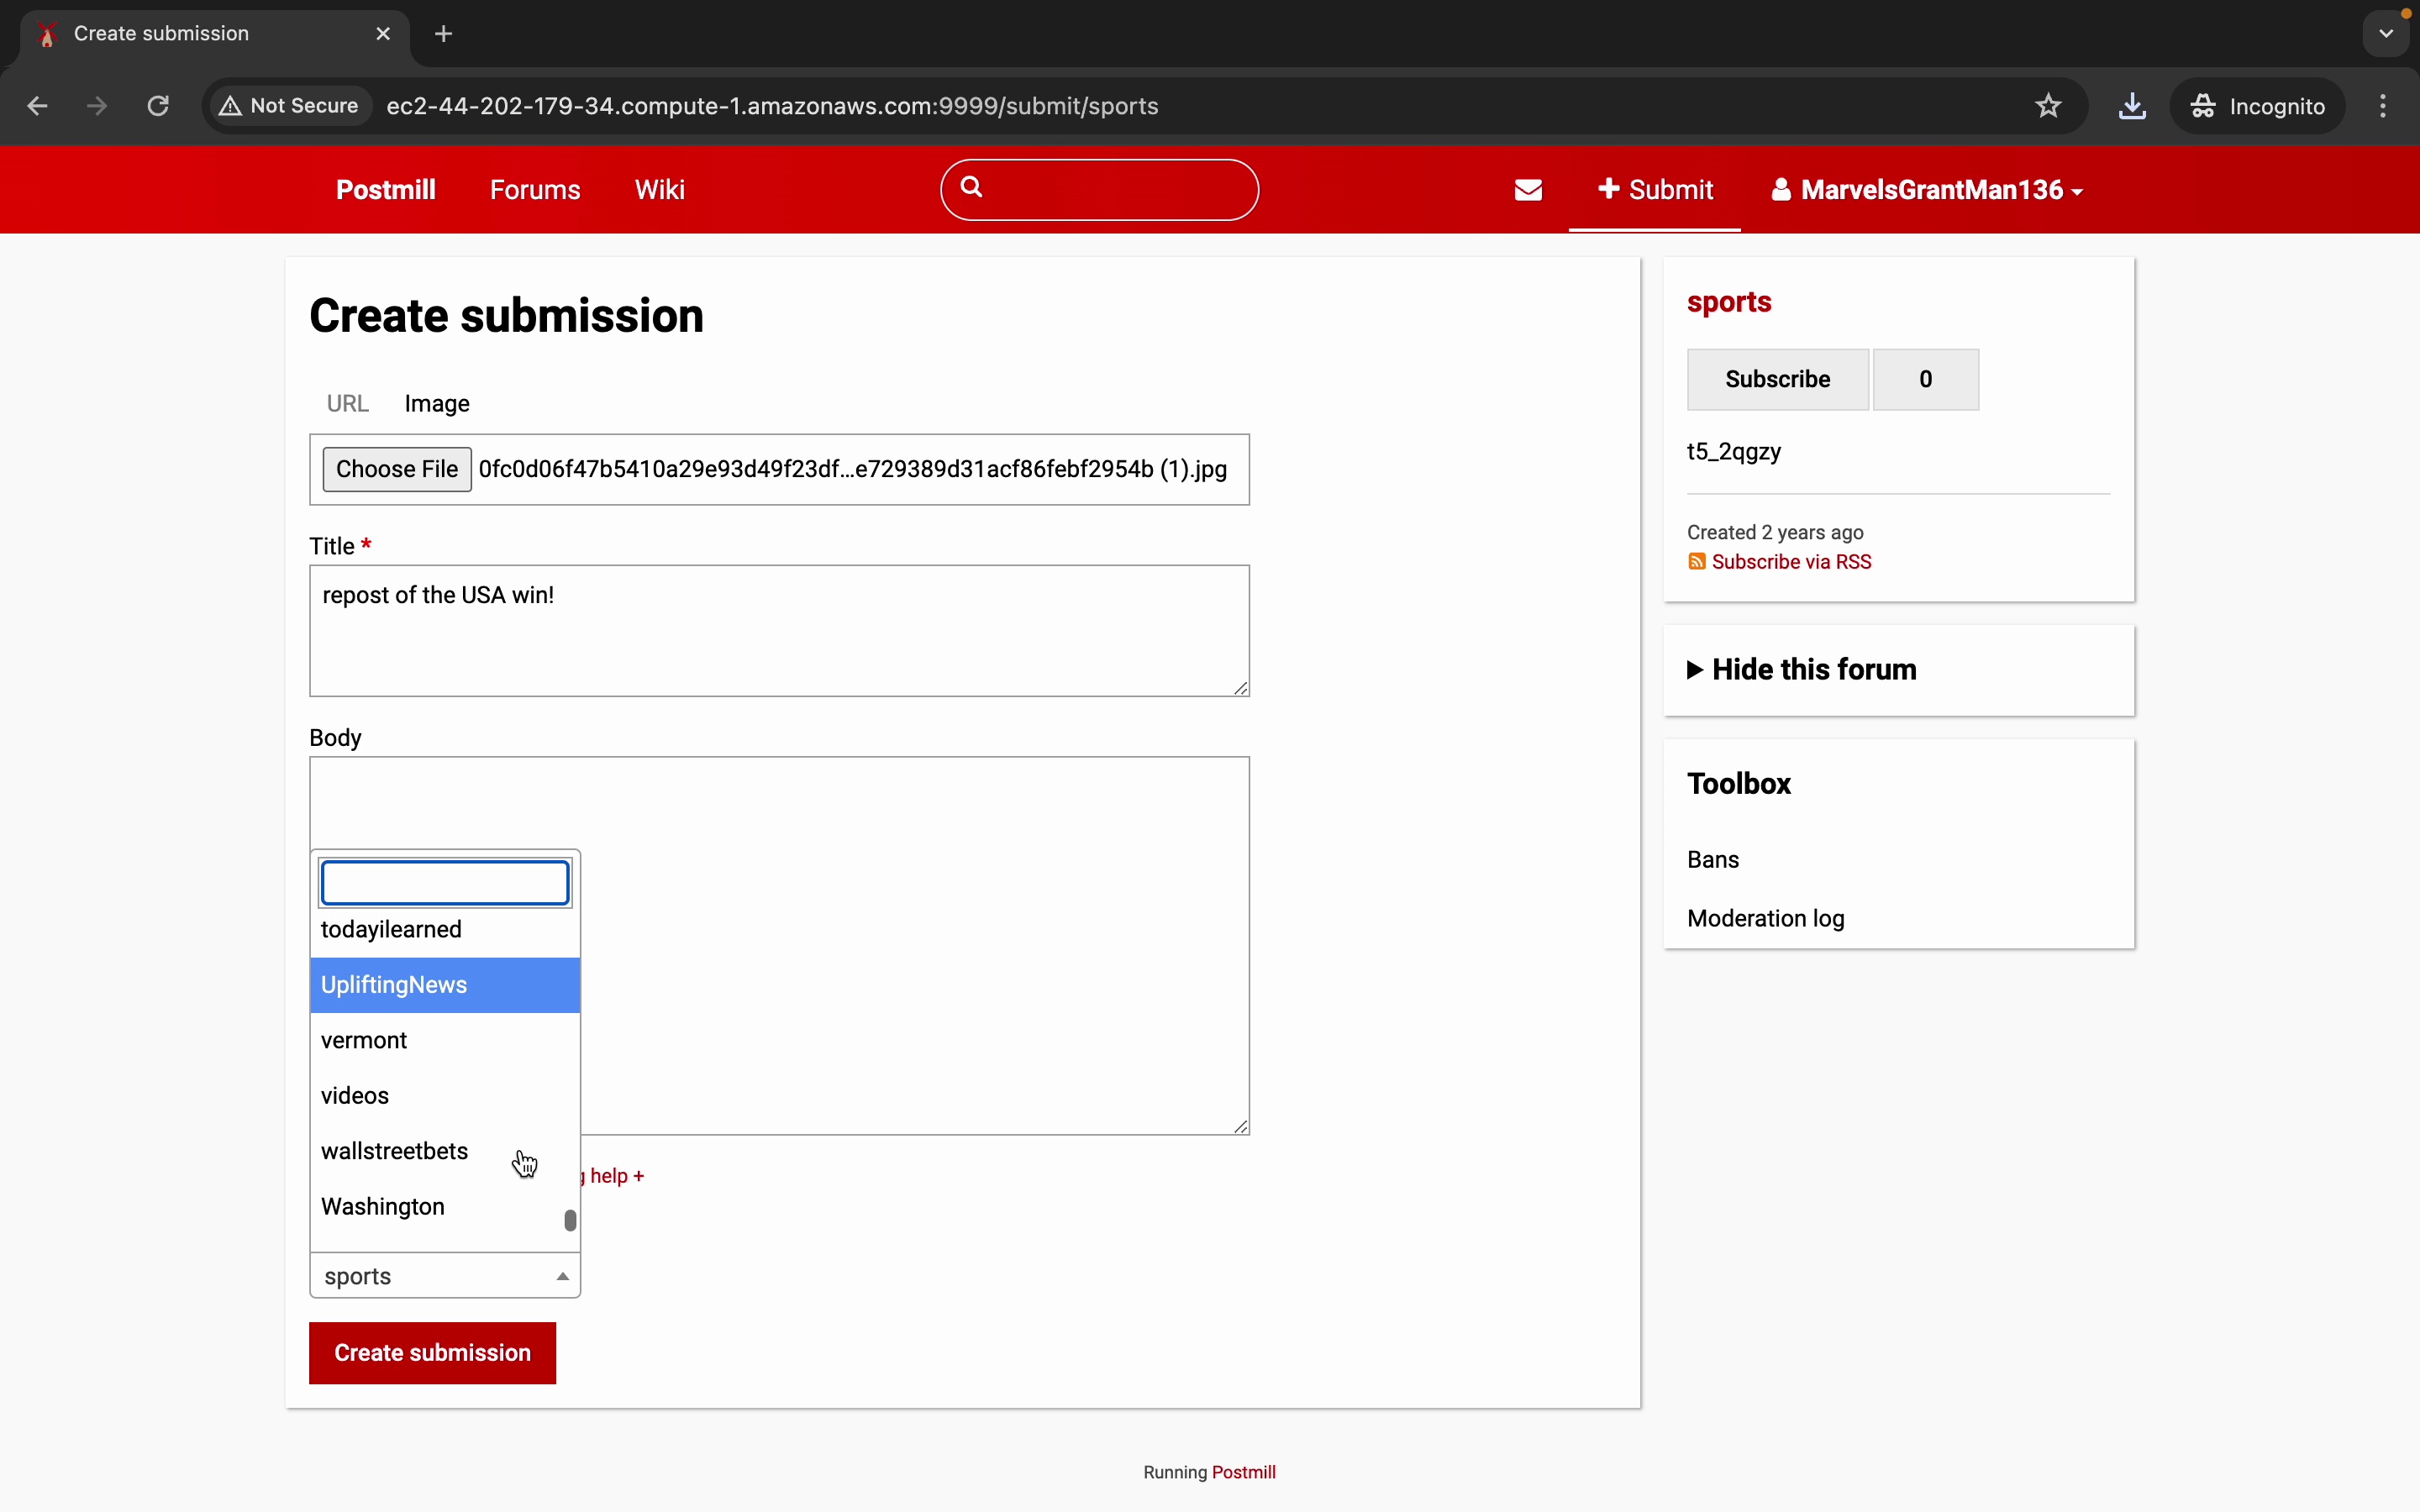Open a new browser tab
This screenshot has width=2420, height=1512.
[x=444, y=34]
